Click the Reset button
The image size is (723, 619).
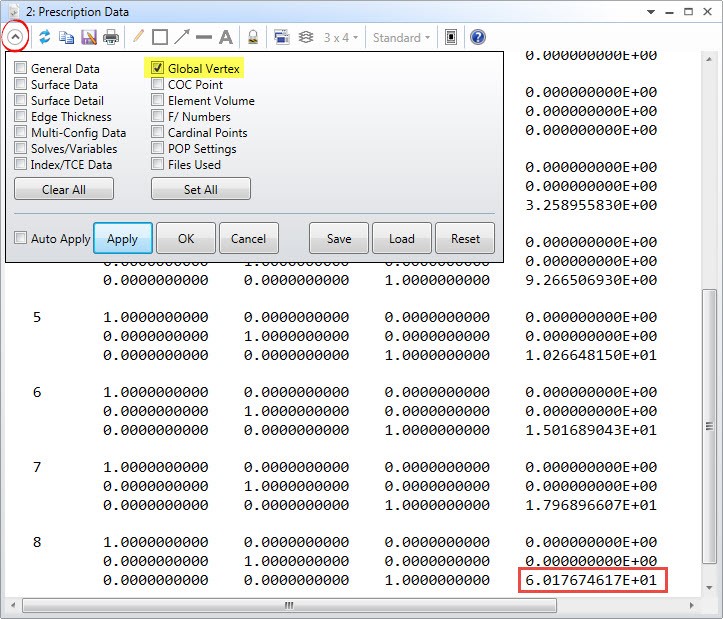(465, 238)
